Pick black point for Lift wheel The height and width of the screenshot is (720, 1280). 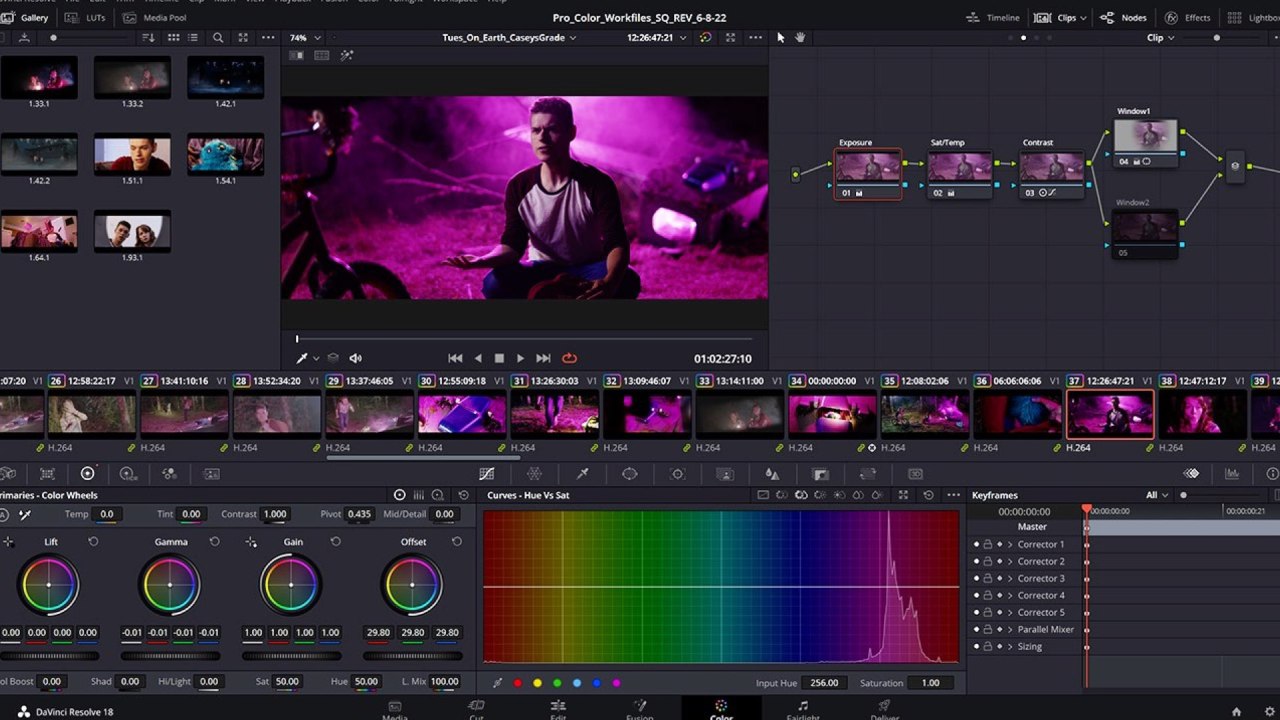[x=8, y=541]
